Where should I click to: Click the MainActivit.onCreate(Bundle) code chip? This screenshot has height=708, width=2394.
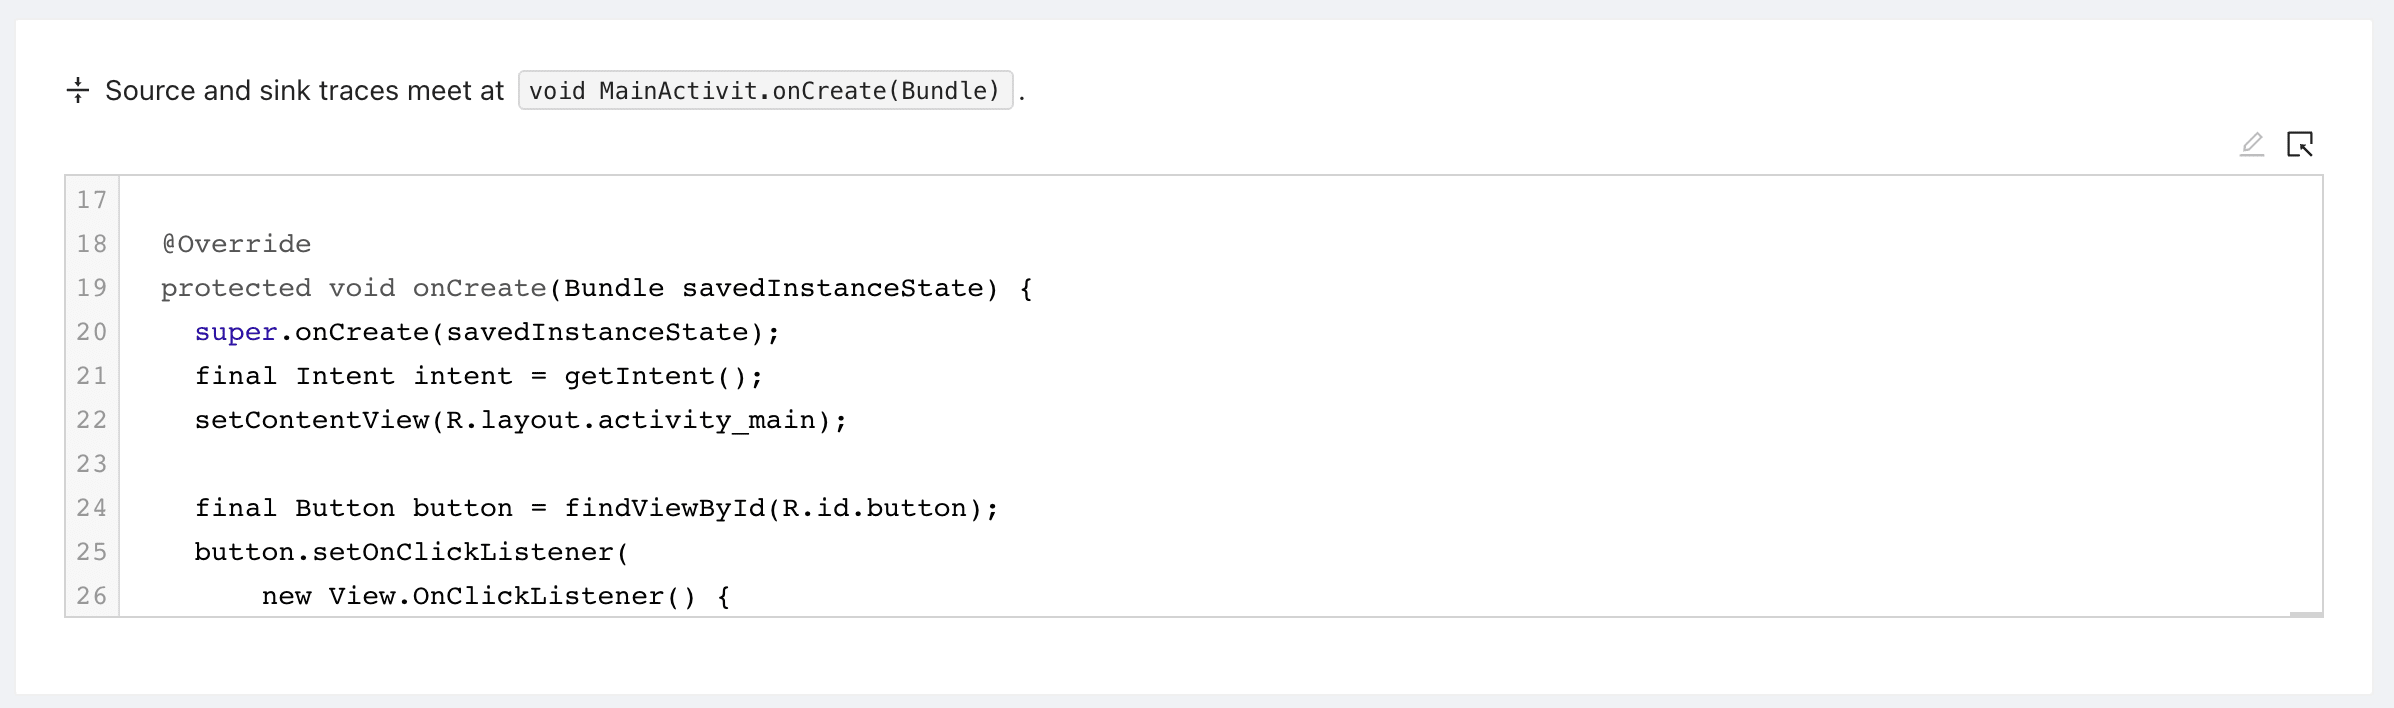(x=765, y=91)
